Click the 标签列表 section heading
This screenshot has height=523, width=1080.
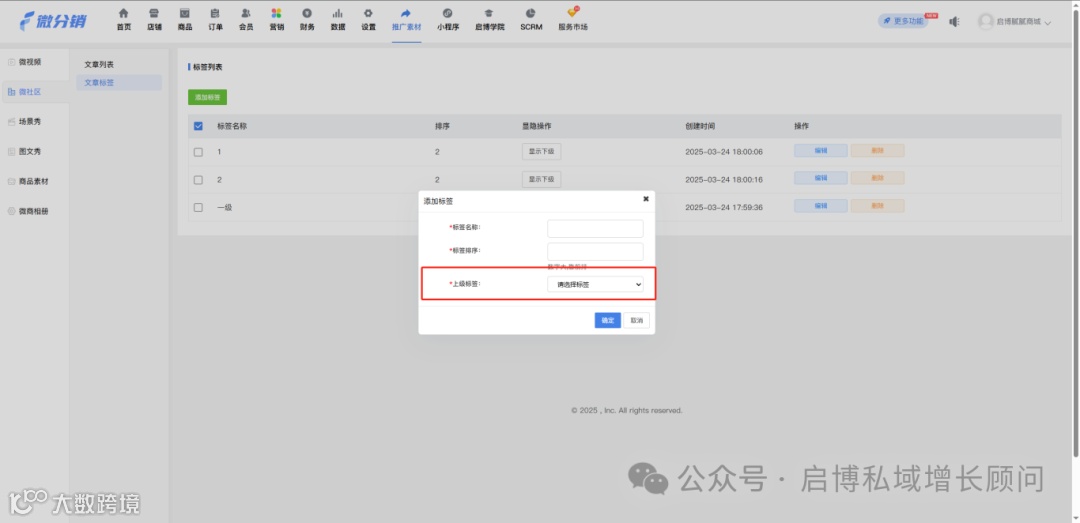(x=207, y=68)
